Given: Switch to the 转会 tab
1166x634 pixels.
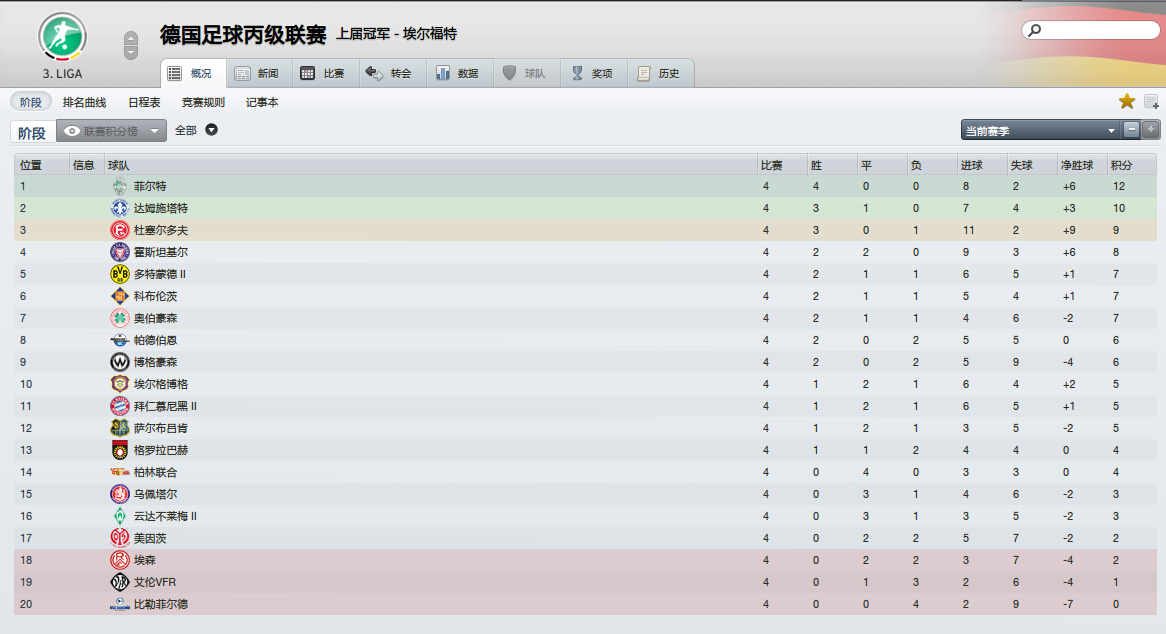Looking at the screenshot, I should tap(388, 73).
